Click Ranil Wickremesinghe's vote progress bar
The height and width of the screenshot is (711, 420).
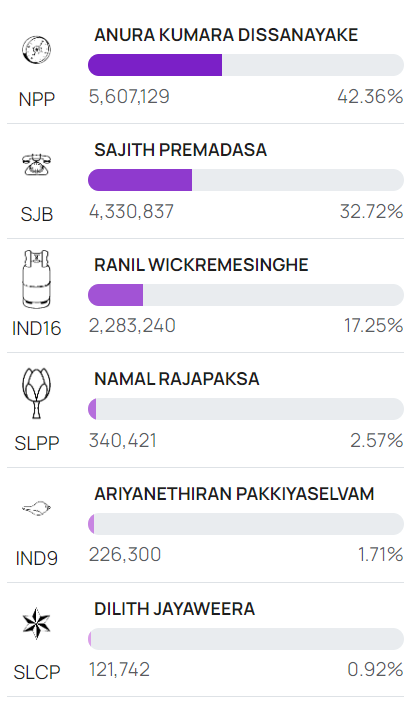pyautogui.click(x=246, y=295)
